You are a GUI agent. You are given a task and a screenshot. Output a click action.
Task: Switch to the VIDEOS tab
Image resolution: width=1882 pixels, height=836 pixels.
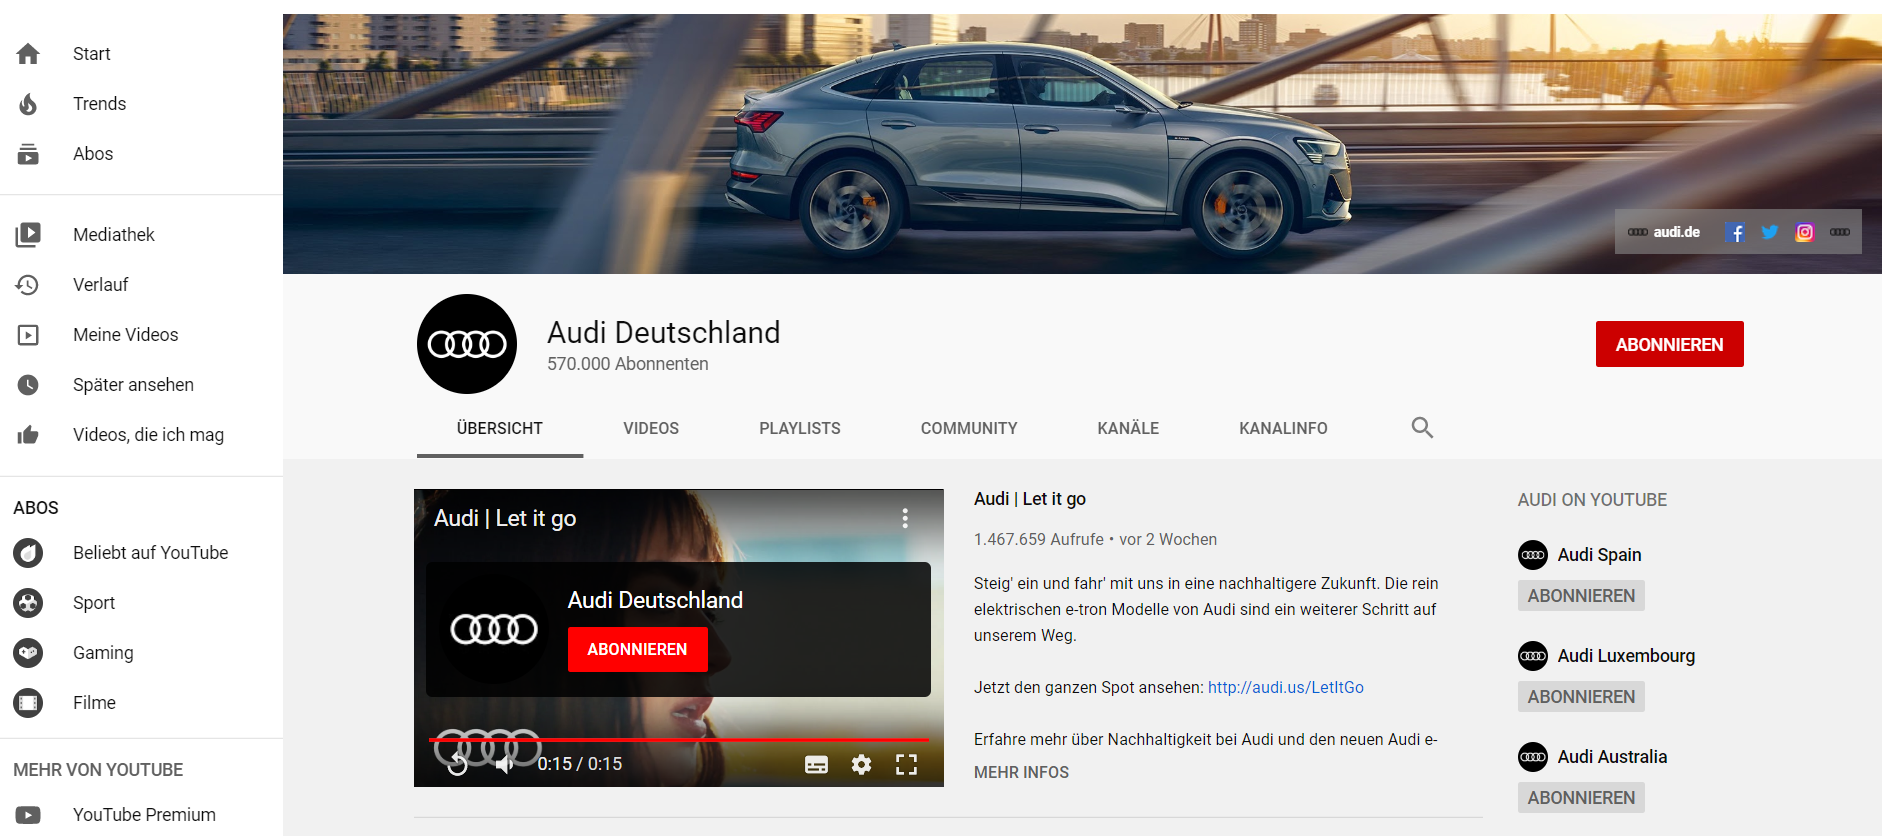point(651,428)
